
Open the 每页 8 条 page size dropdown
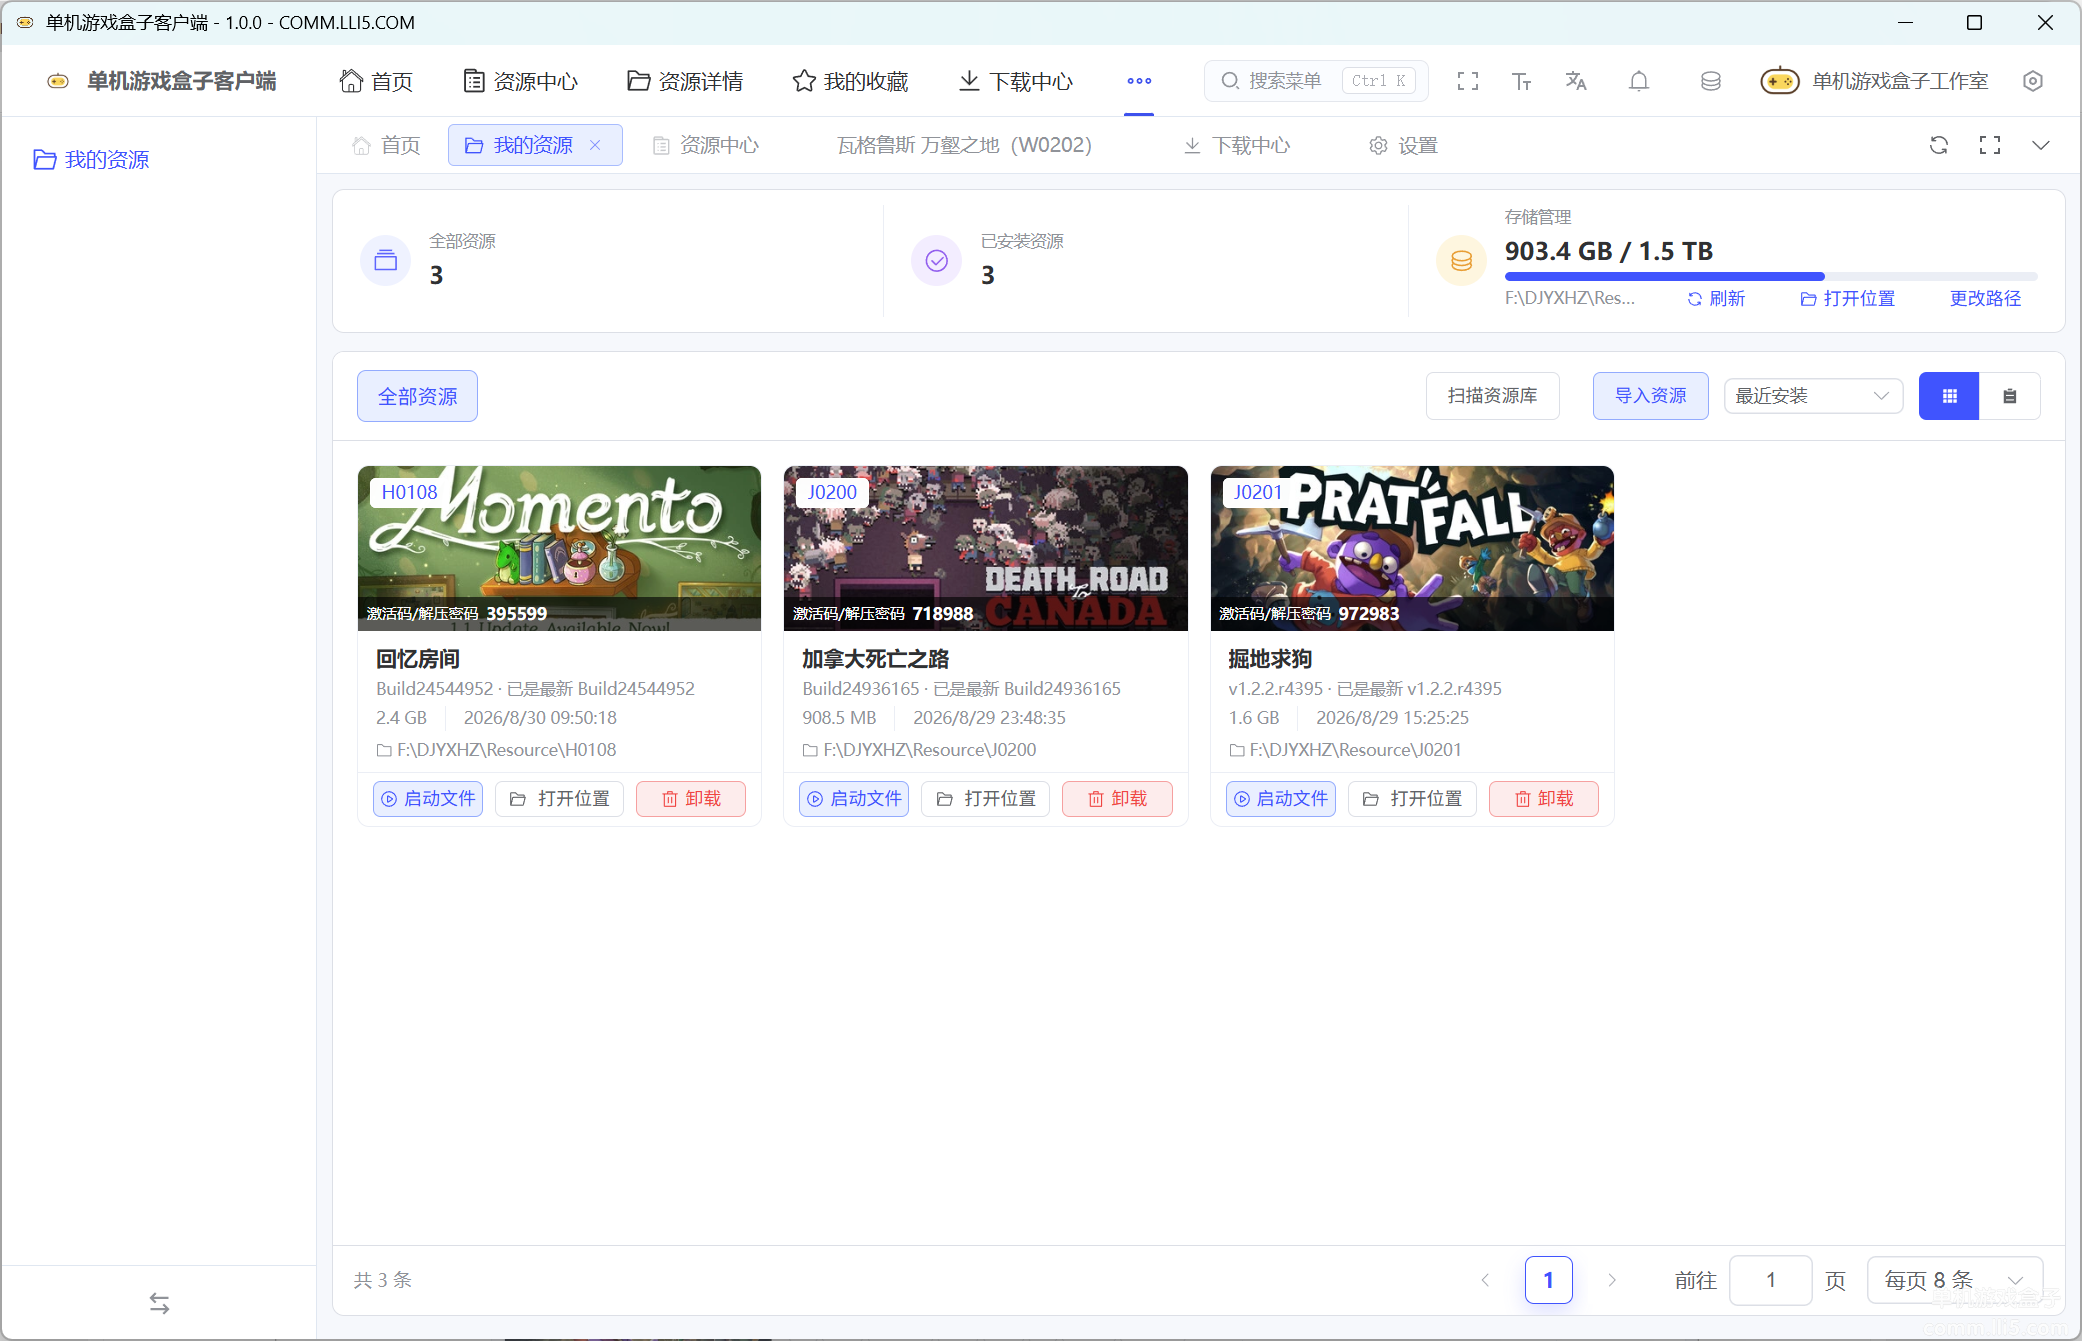(1955, 1280)
